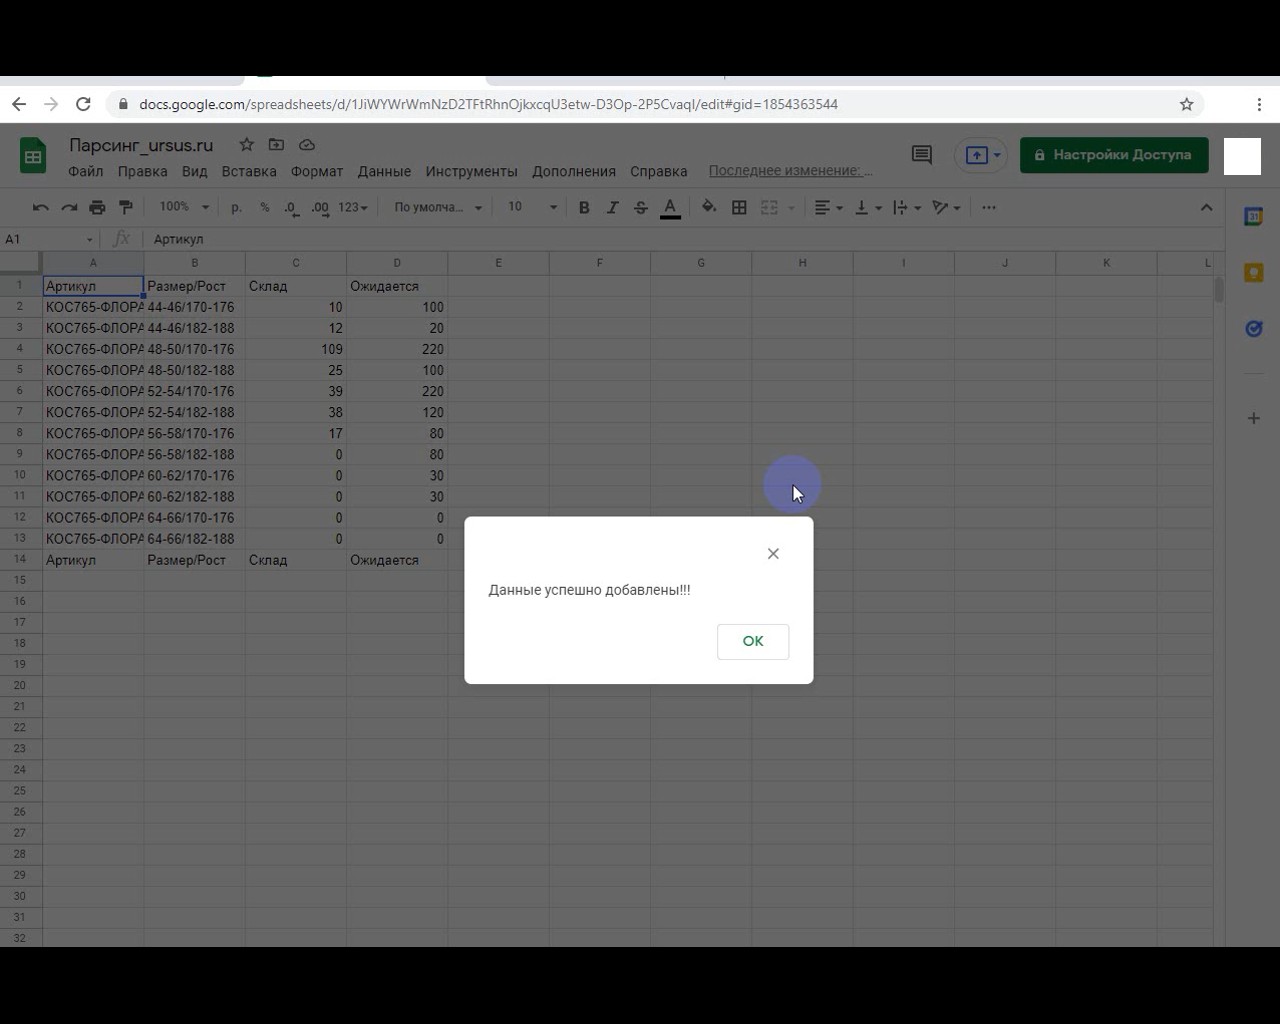1280x1024 pixels.
Task: Check the cloud save status icon
Action: (307, 145)
